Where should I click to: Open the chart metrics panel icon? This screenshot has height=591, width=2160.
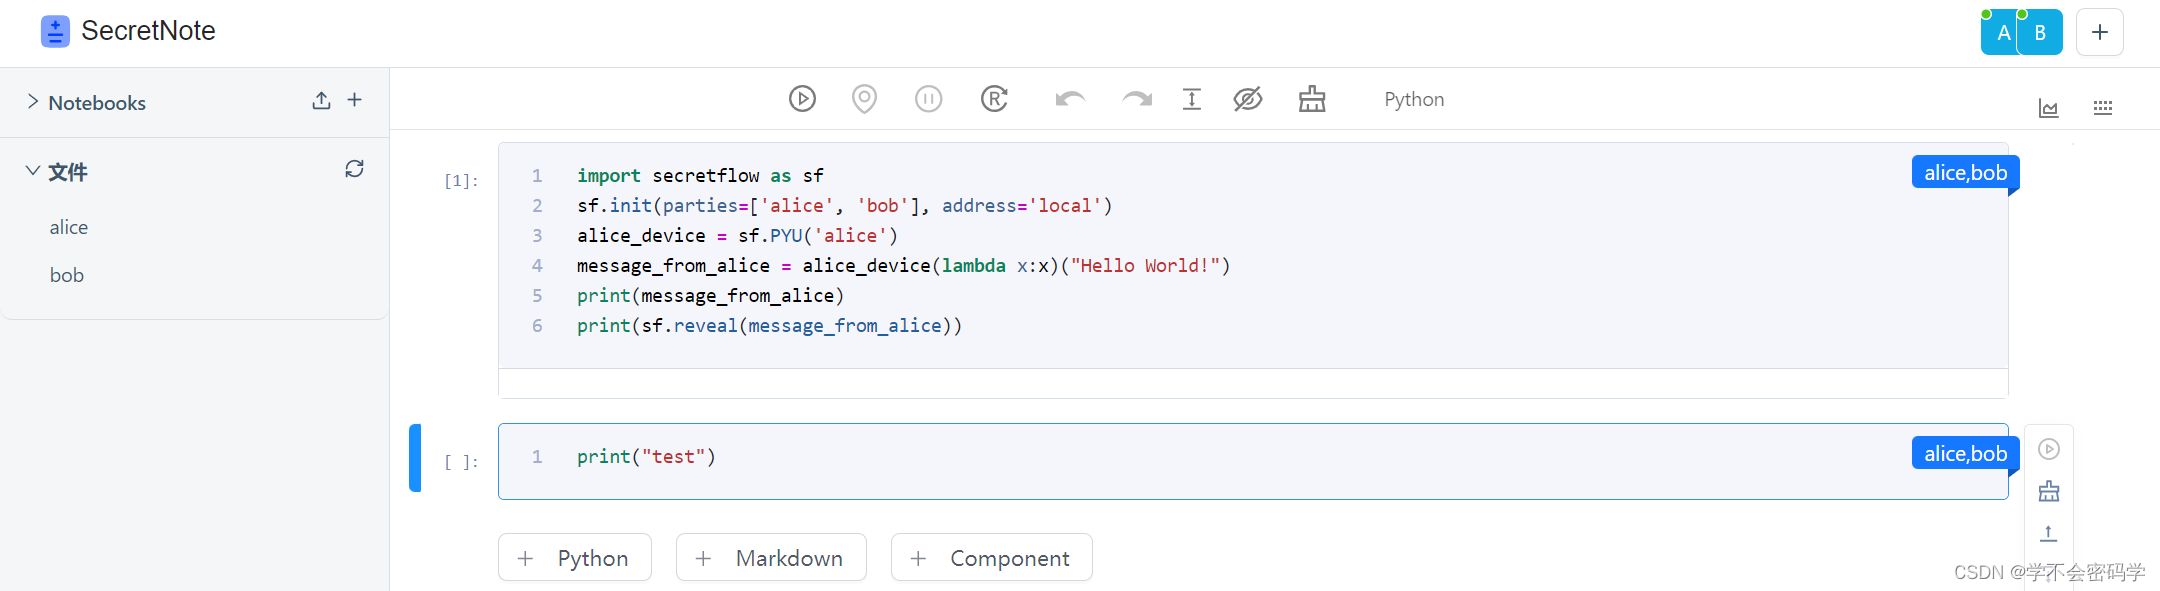click(x=2048, y=108)
